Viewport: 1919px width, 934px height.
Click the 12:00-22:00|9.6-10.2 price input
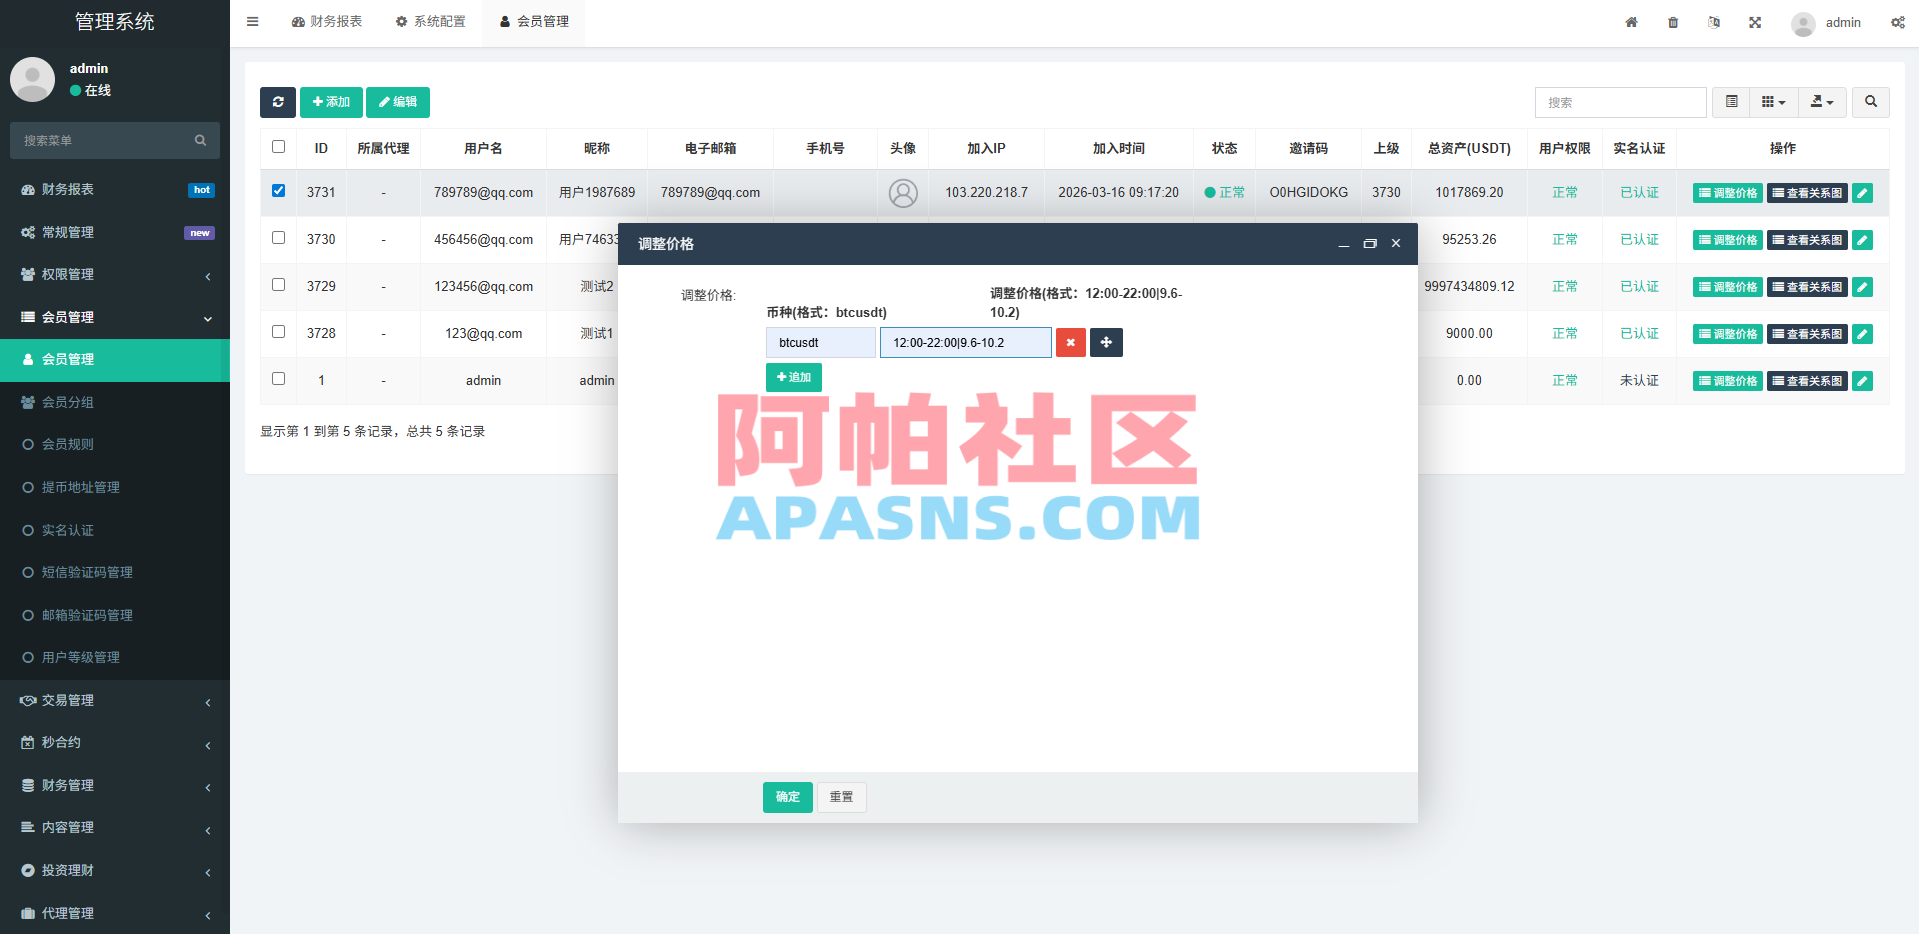pos(966,343)
